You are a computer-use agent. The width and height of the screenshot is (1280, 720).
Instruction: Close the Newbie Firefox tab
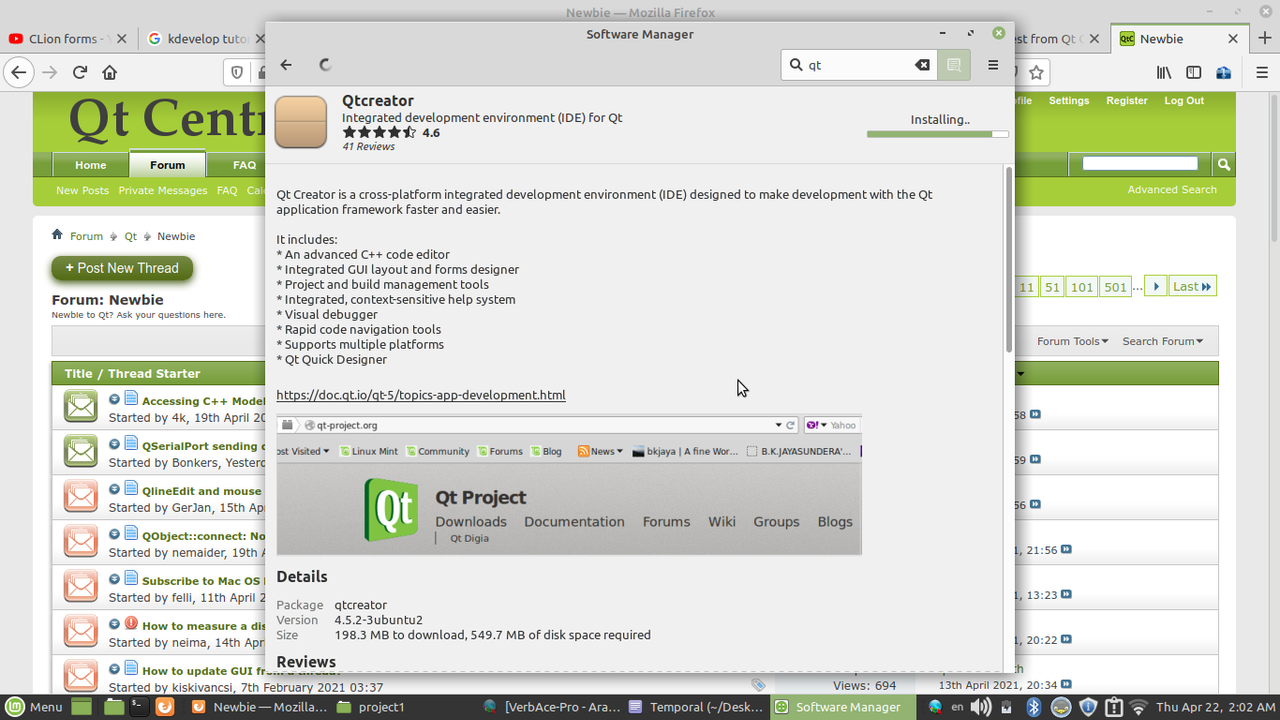[1233, 39]
